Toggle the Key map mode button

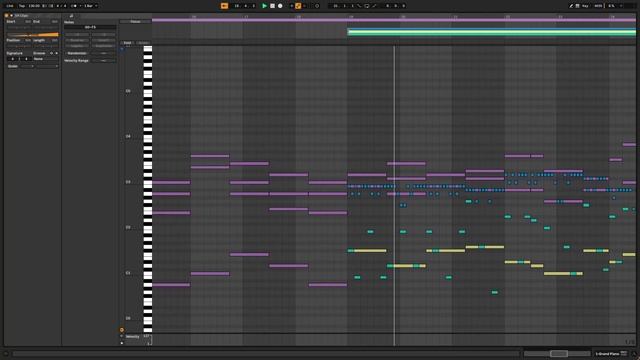click(x=586, y=6)
